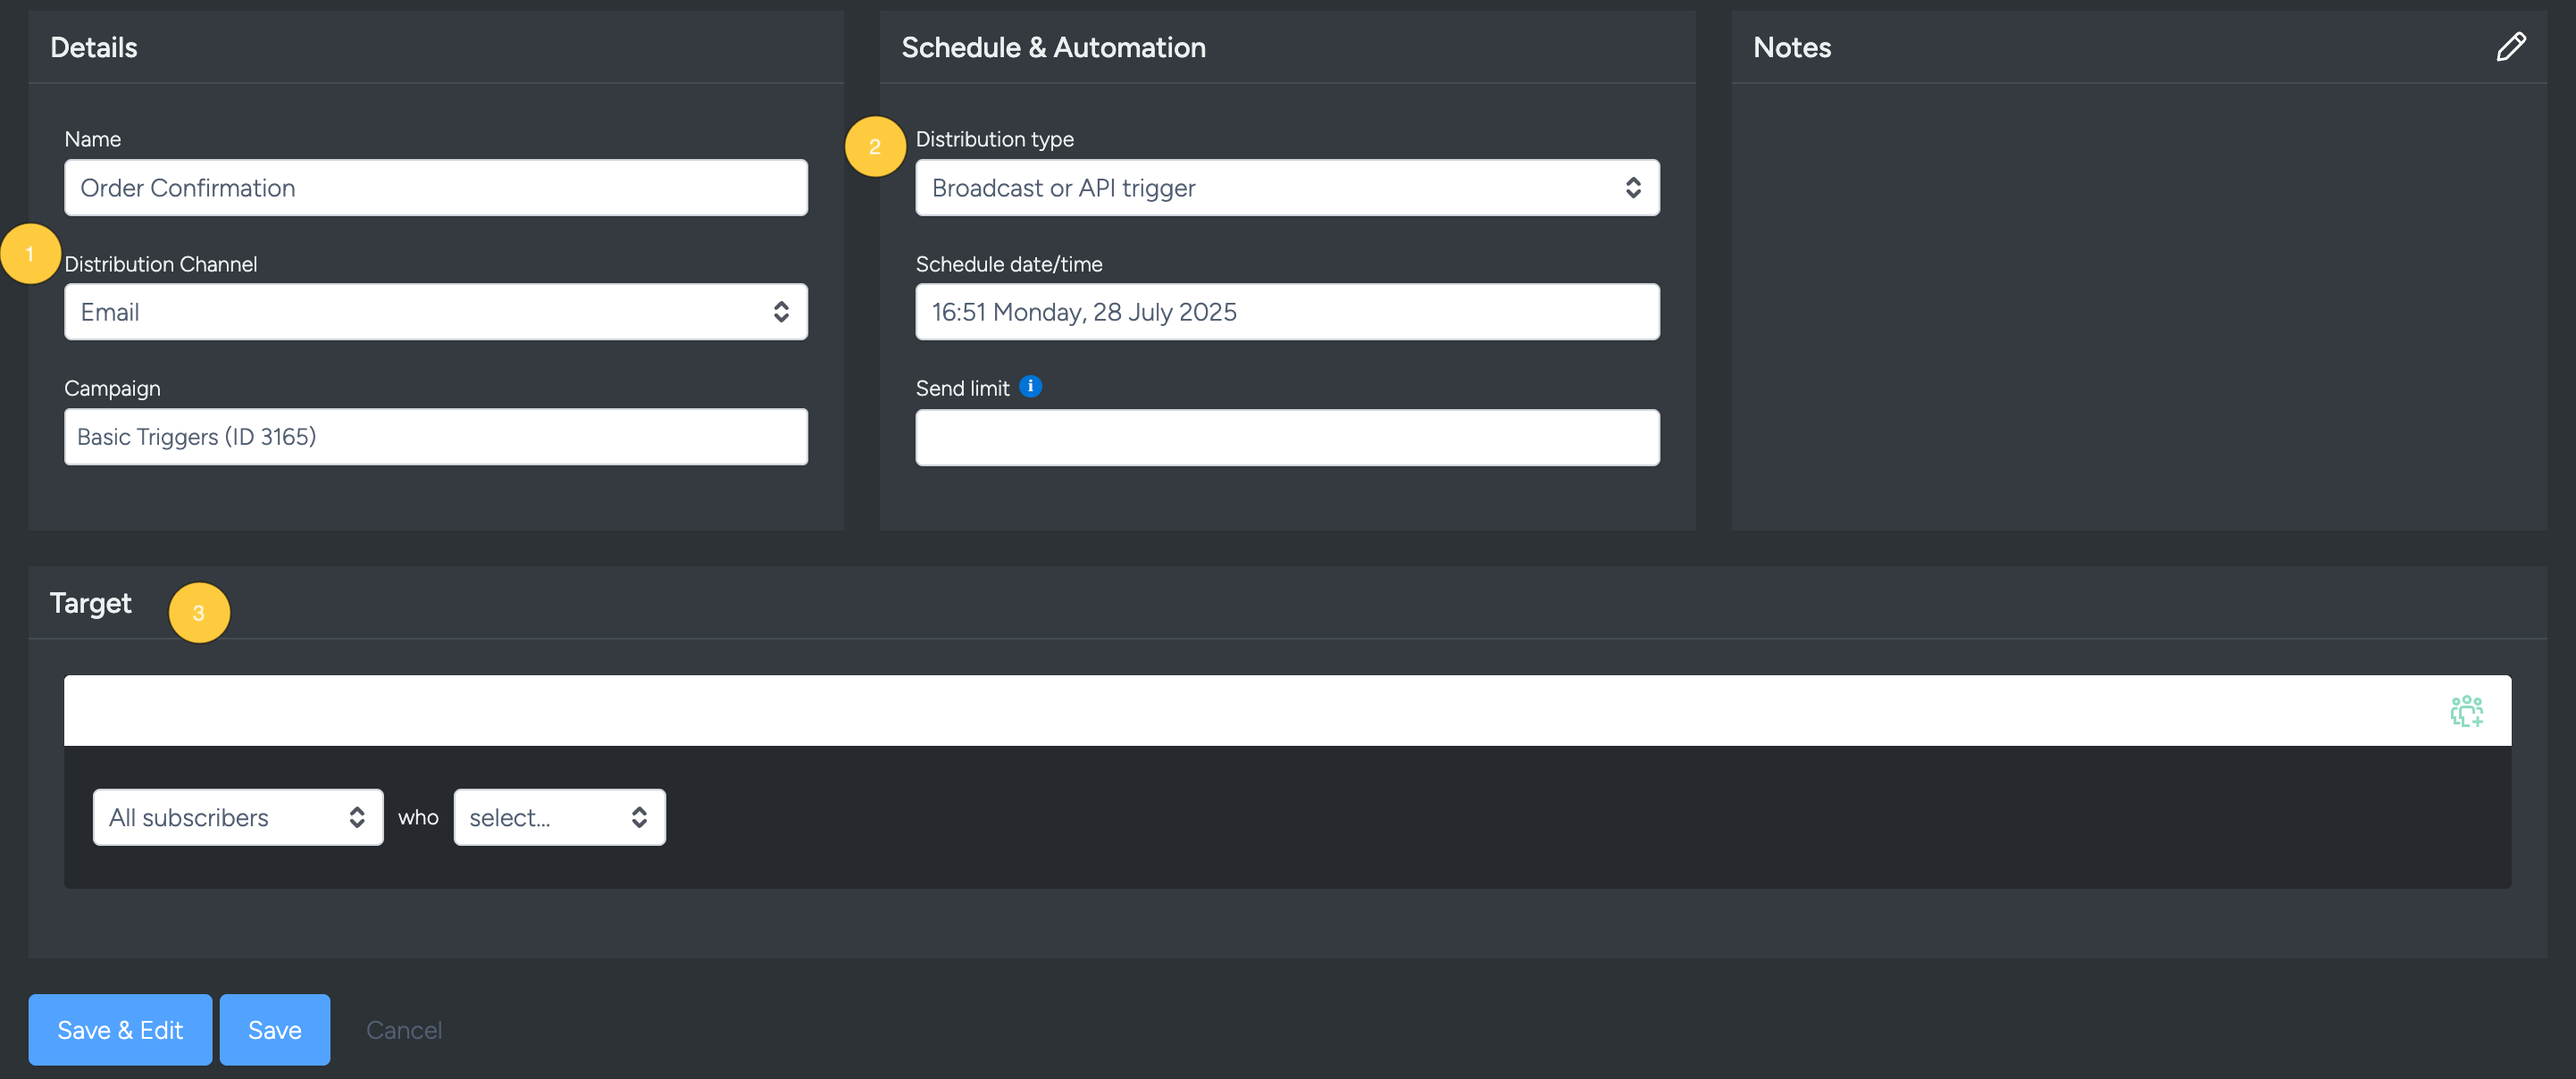Click Cancel to discard changes

click(404, 1029)
